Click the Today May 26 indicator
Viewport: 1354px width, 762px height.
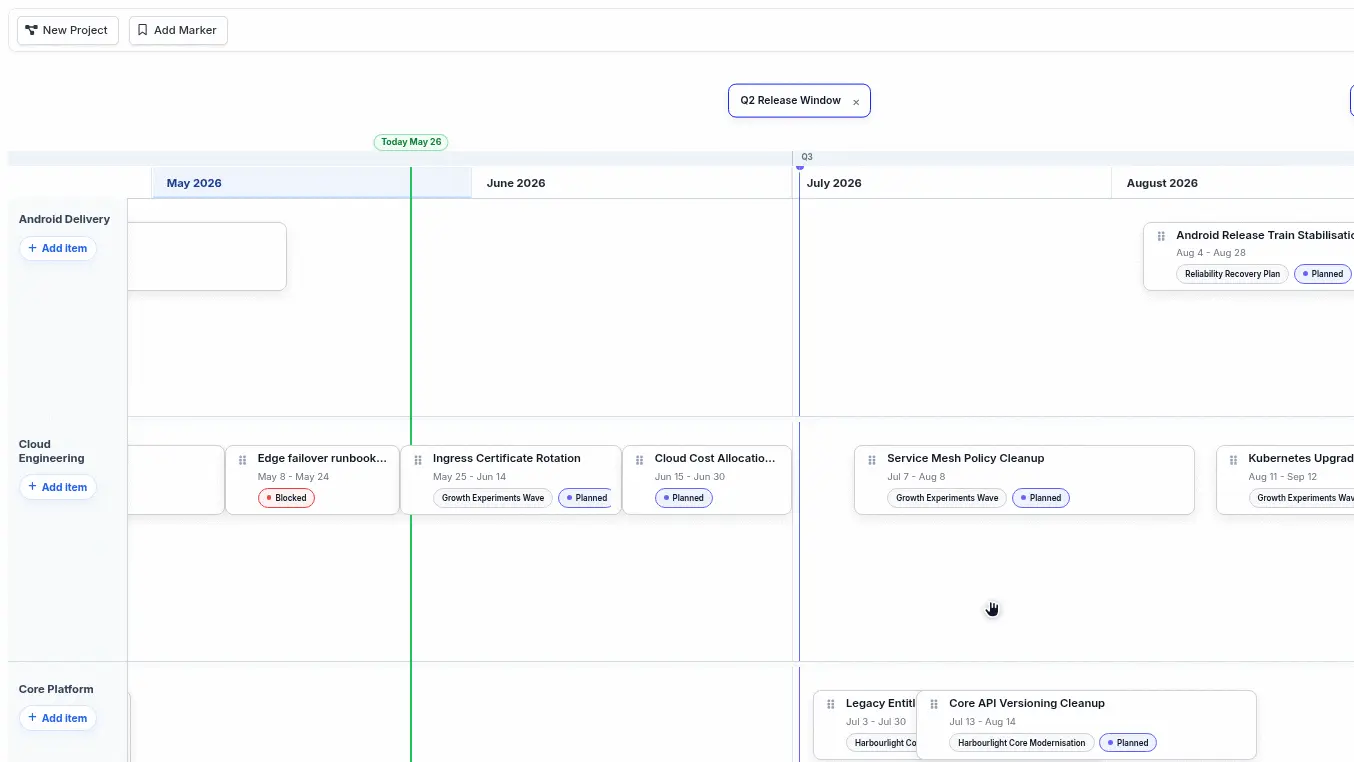(411, 142)
